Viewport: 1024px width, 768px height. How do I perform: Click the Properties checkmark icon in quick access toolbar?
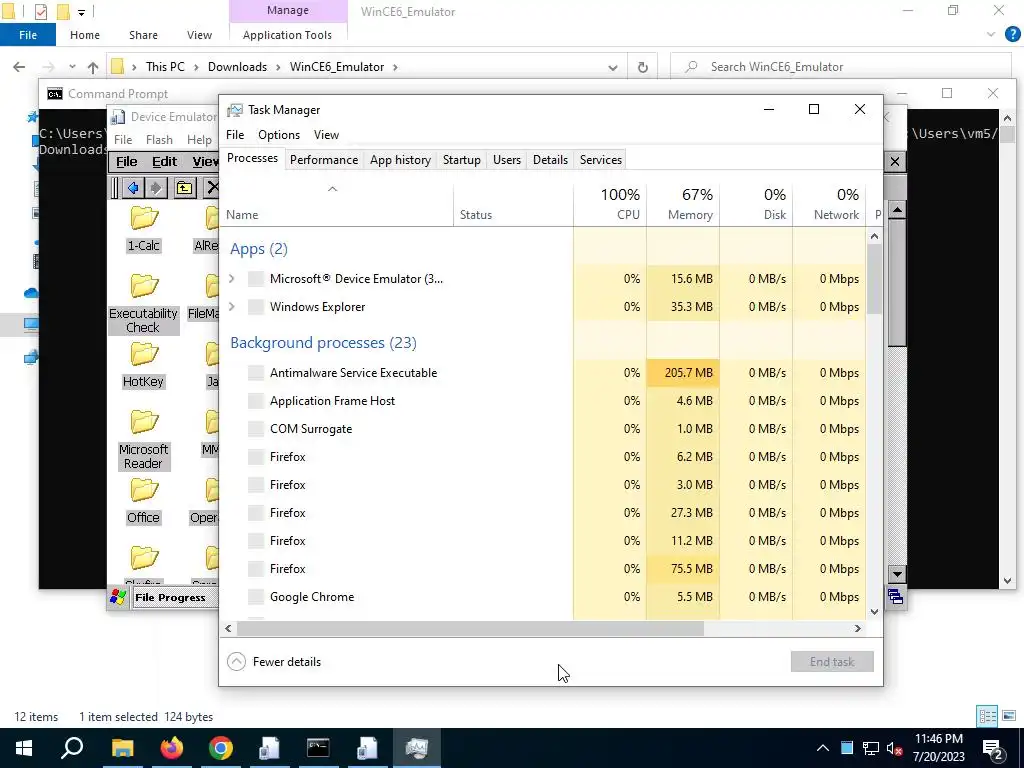coord(40,11)
